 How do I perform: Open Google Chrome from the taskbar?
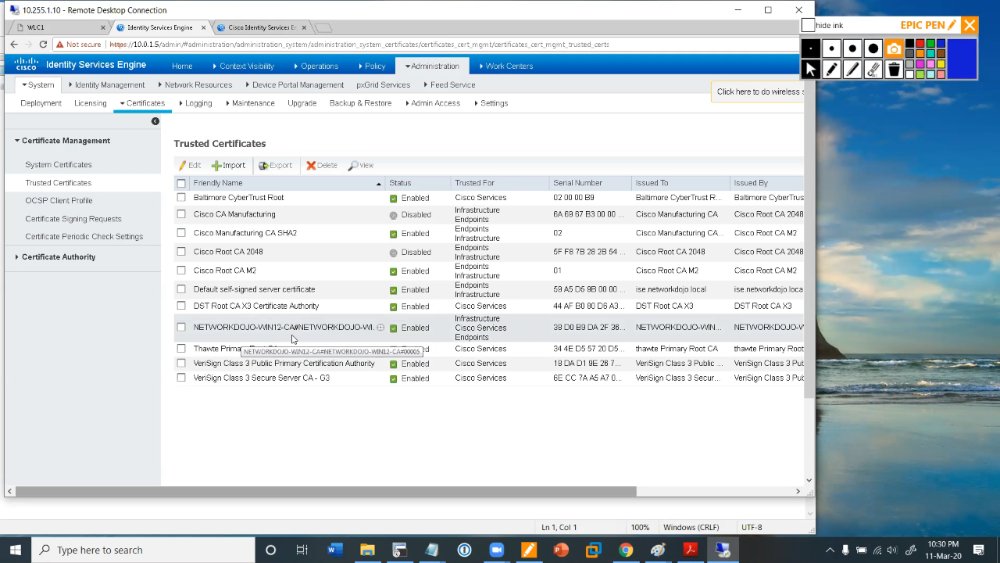click(x=626, y=550)
